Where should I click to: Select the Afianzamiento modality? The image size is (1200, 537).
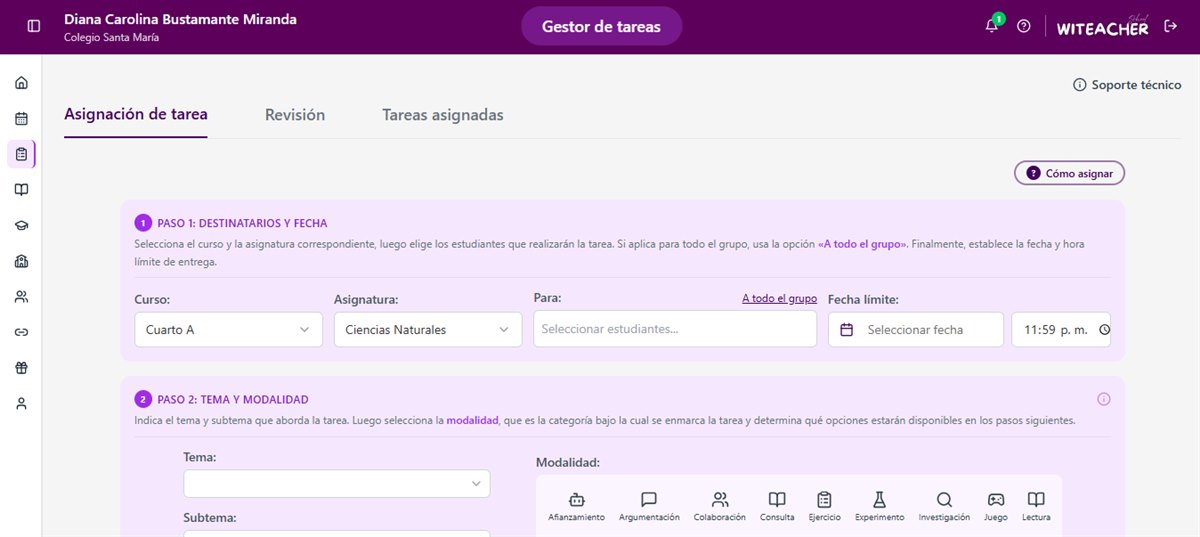pyautogui.click(x=576, y=507)
